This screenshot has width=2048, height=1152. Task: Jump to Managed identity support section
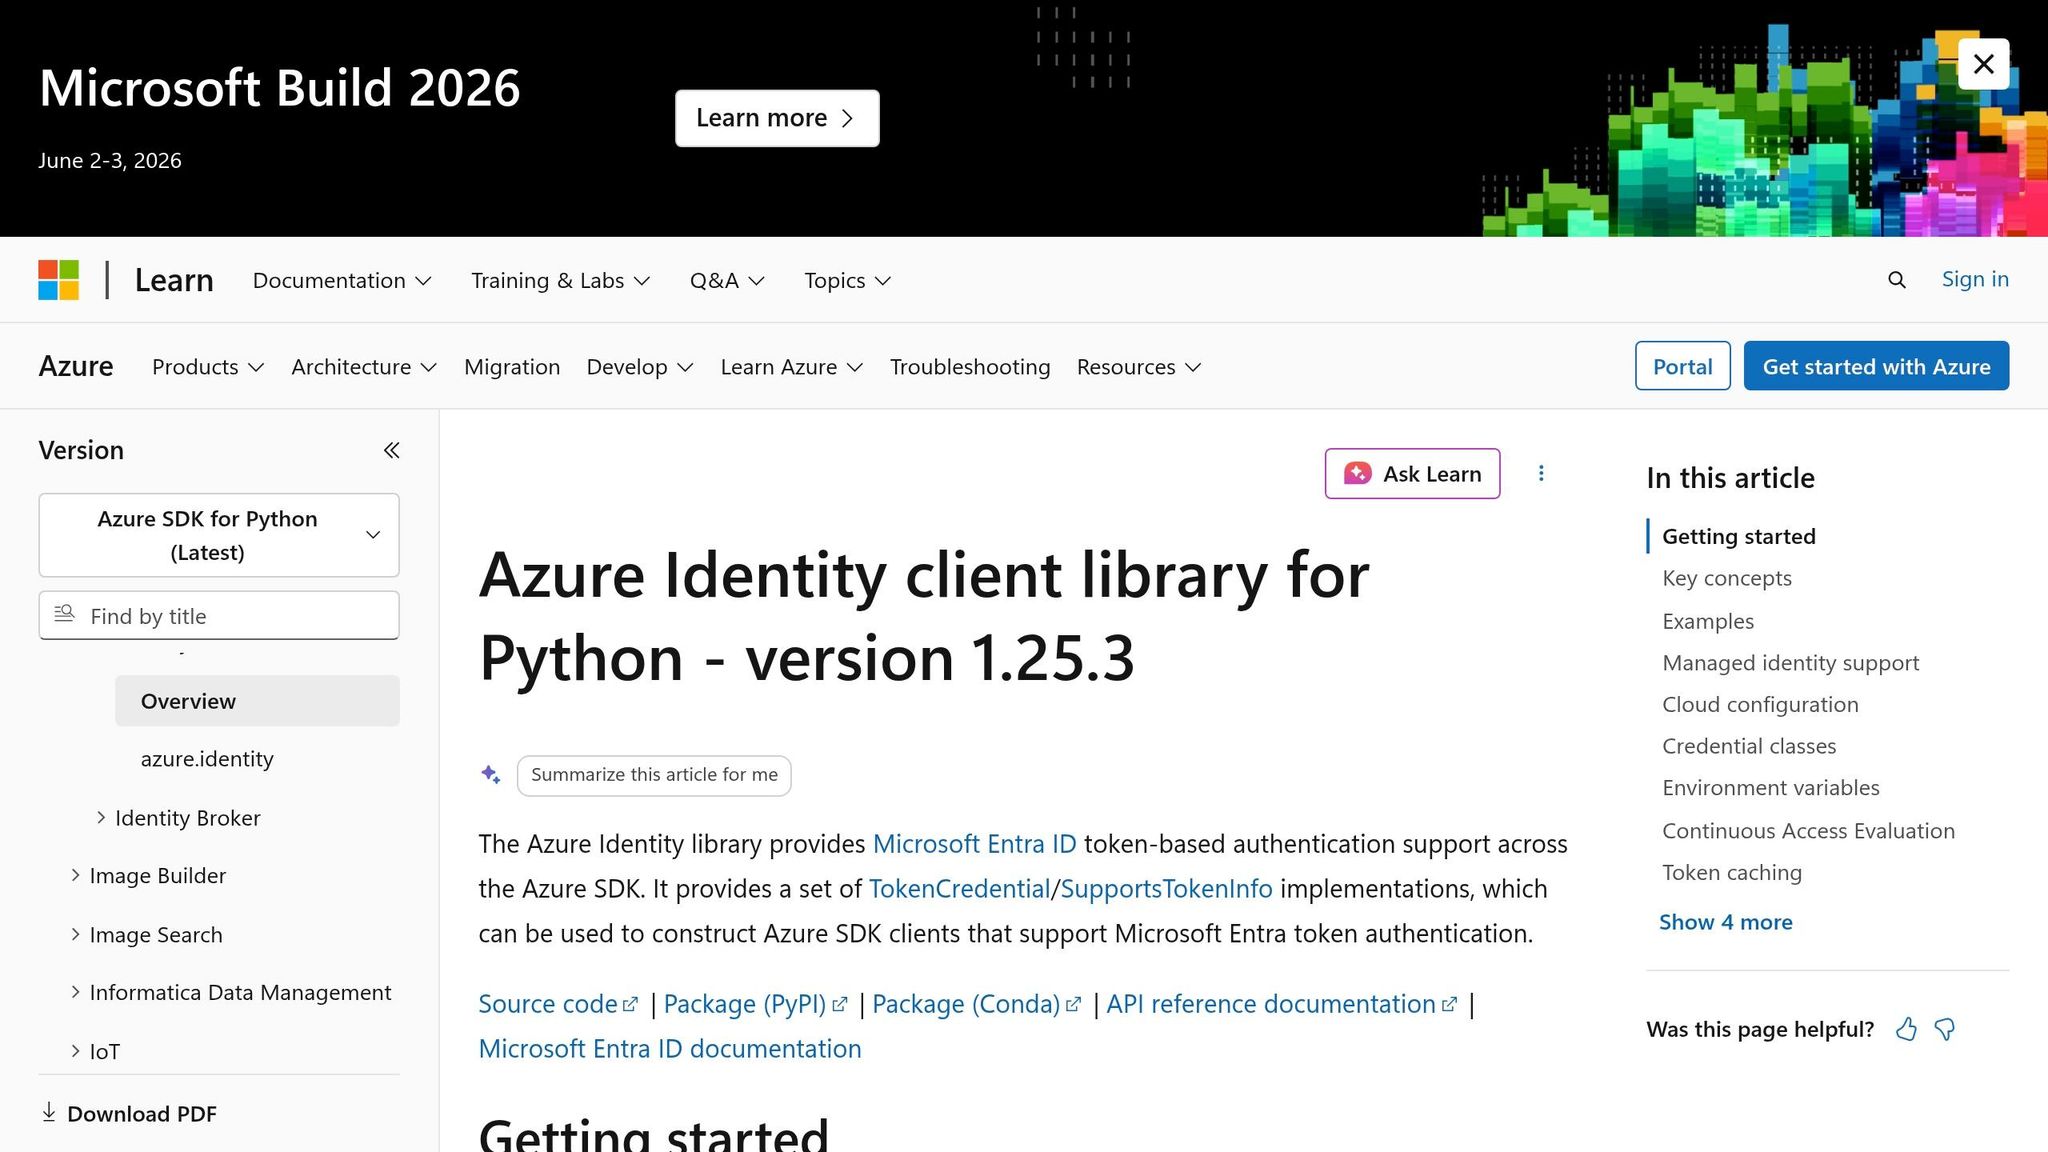pyautogui.click(x=1790, y=663)
